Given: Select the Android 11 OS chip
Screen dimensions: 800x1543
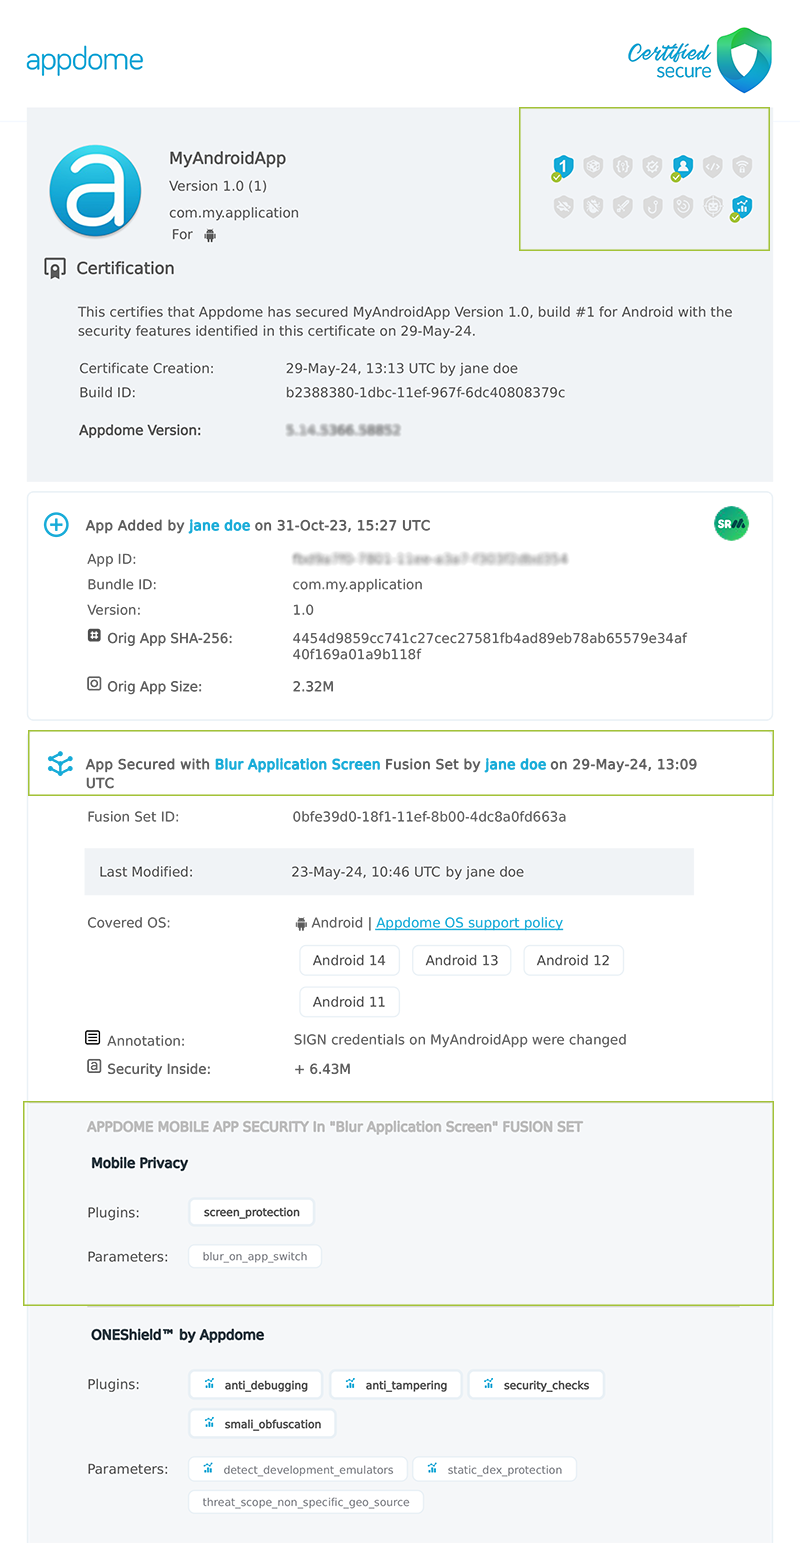Looking at the screenshot, I should point(349,1002).
